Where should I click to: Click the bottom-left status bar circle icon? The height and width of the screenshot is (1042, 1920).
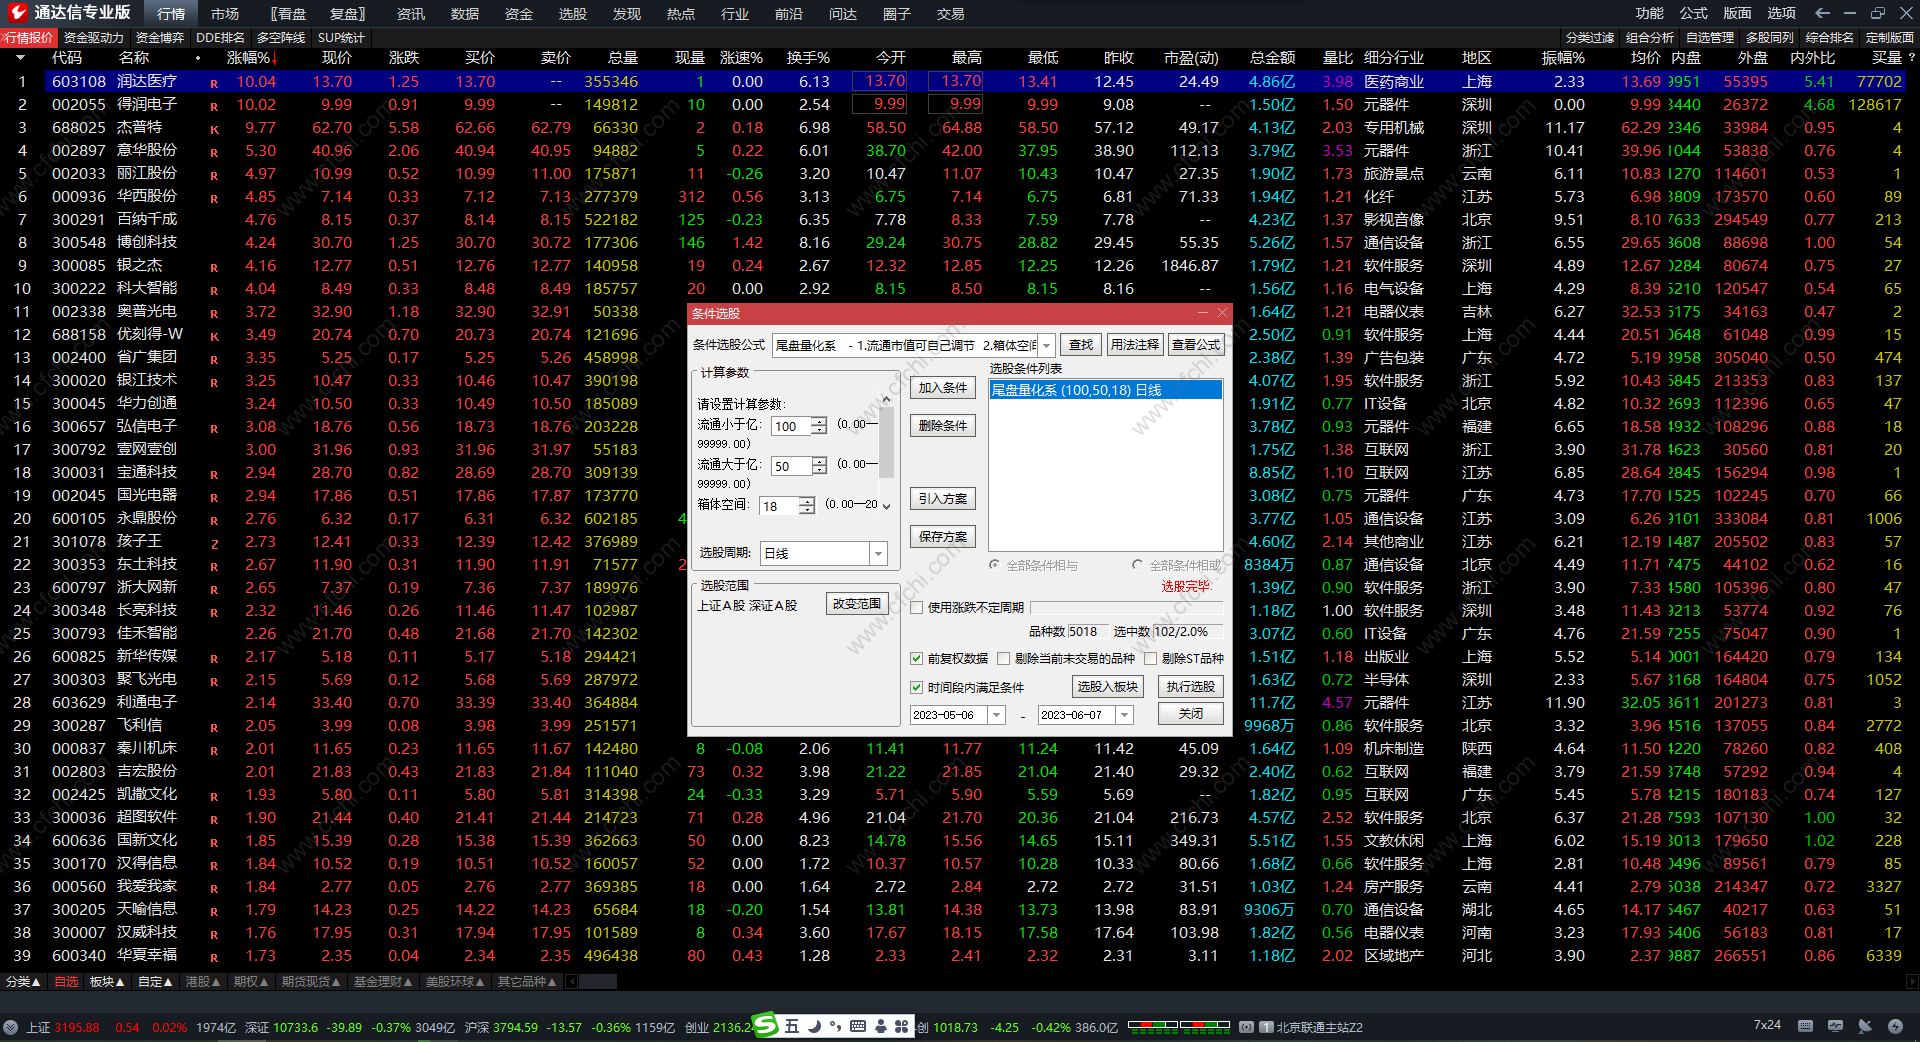click(x=11, y=1027)
